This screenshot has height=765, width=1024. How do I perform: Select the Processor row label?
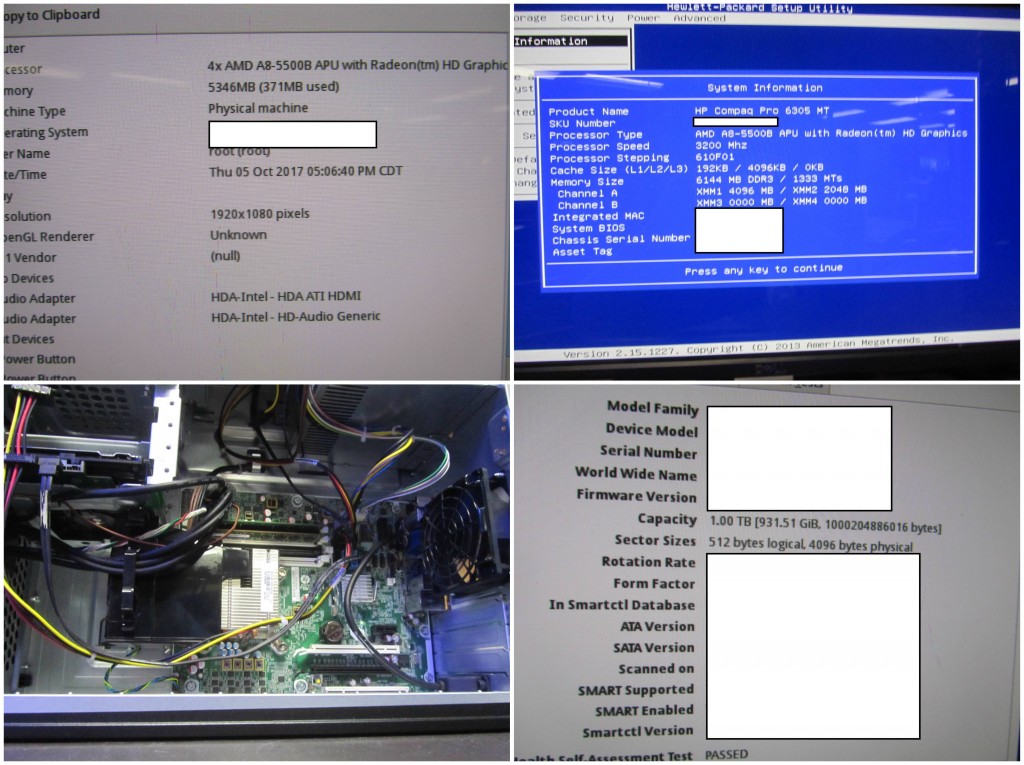pyautogui.click(x=23, y=69)
